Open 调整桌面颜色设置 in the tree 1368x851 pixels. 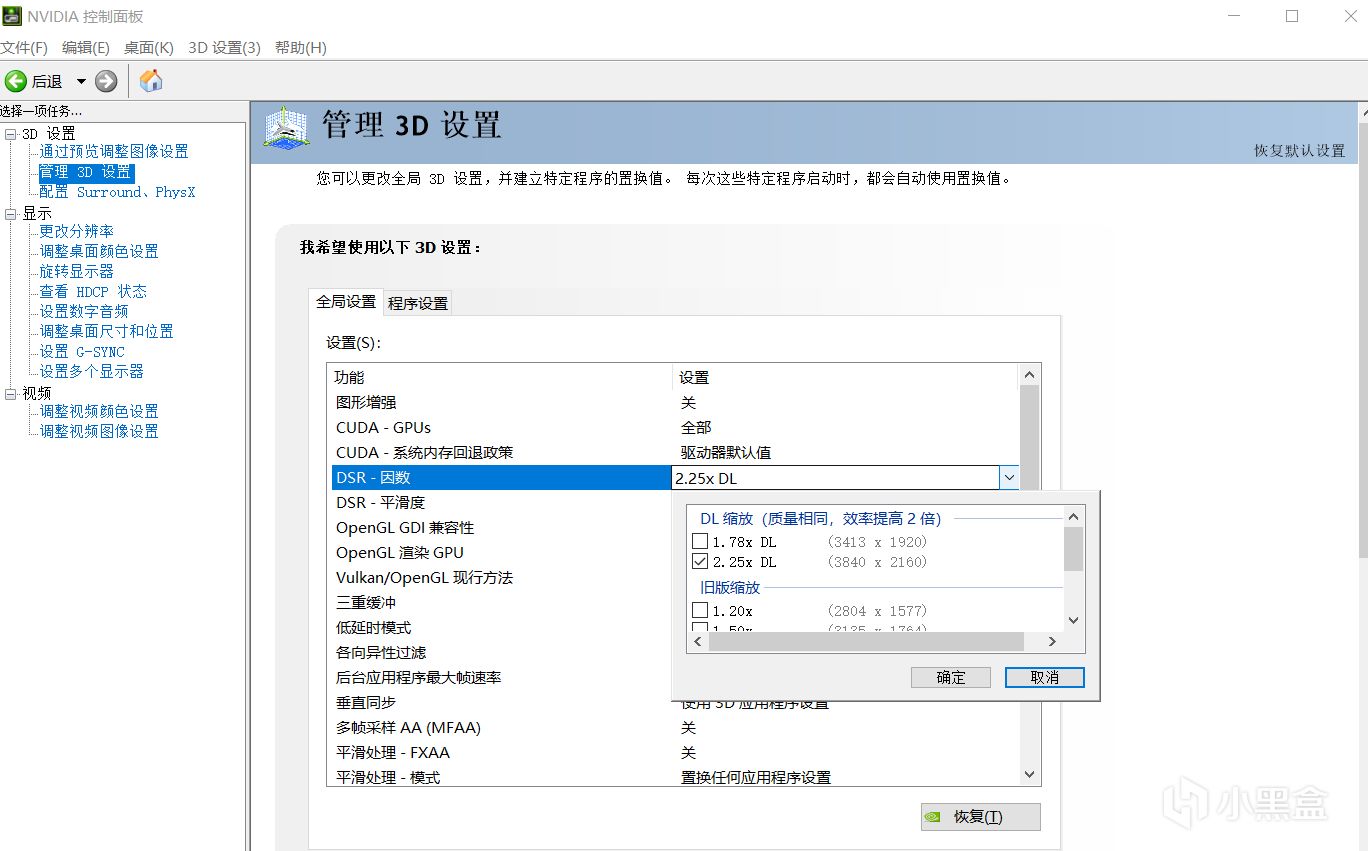(99, 251)
